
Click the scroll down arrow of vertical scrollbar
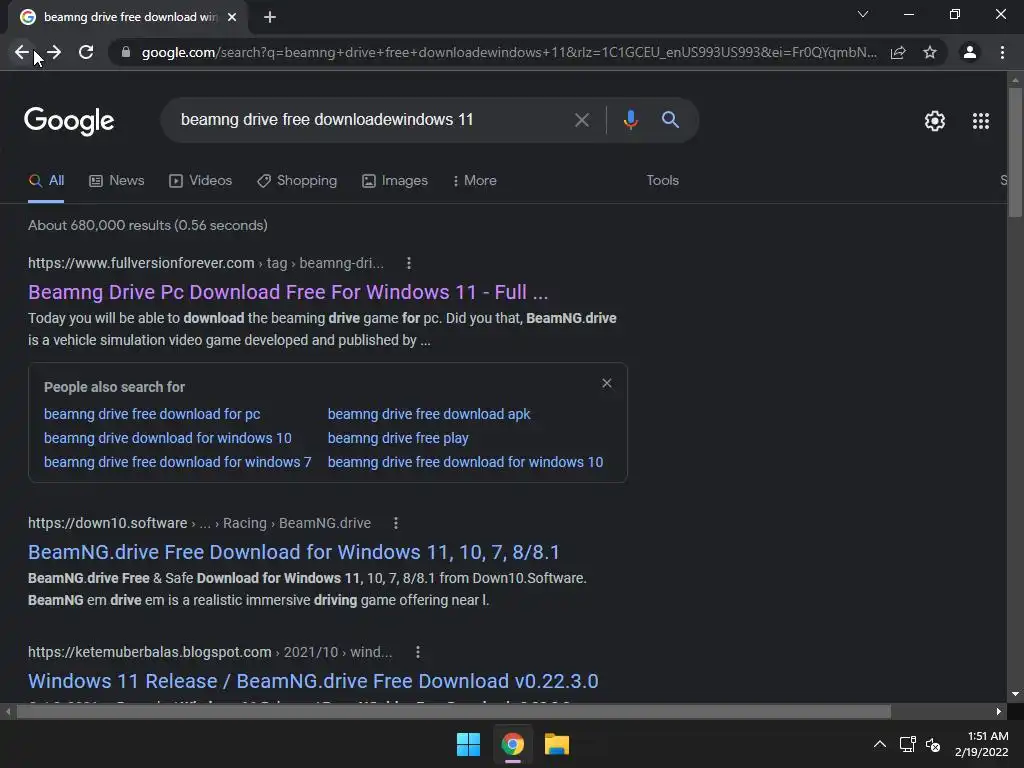click(1015, 694)
